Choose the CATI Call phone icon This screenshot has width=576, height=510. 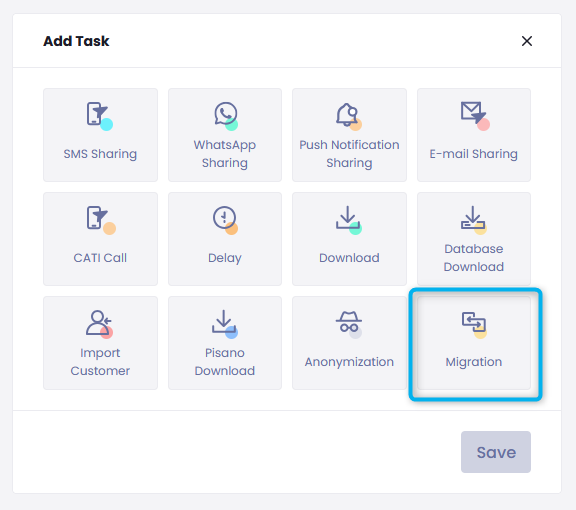[101, 220]
